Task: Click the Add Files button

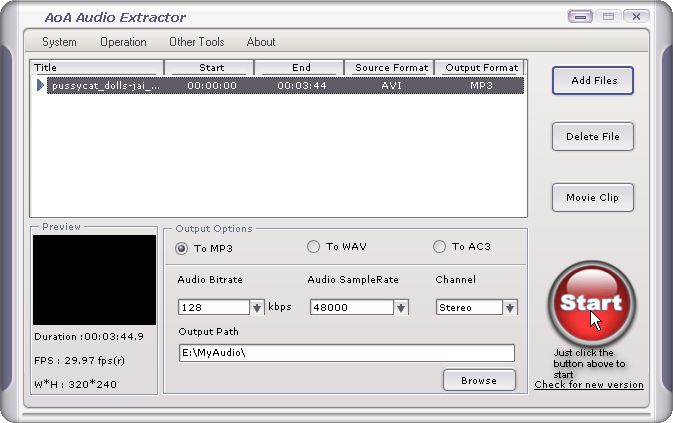Action: click(x=592, y=80)
